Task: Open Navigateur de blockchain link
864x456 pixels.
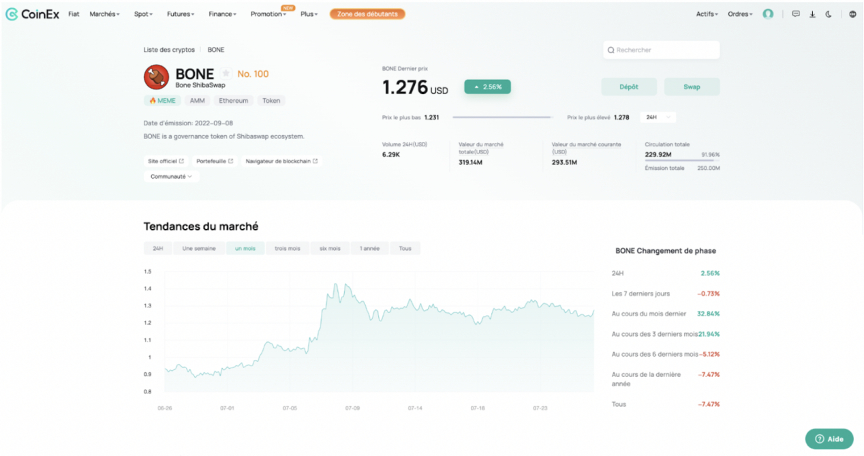Action: click(282, 161)
